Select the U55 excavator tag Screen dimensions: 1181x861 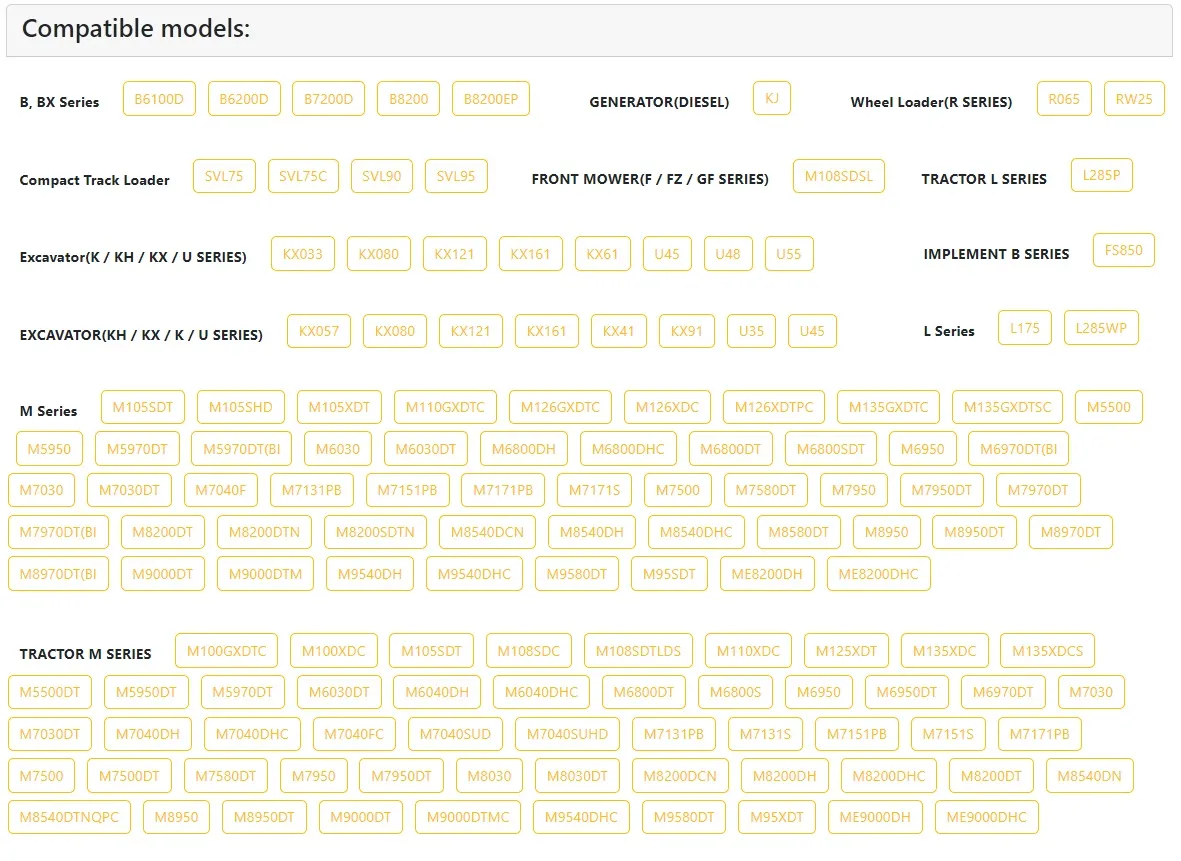[789, 254]
